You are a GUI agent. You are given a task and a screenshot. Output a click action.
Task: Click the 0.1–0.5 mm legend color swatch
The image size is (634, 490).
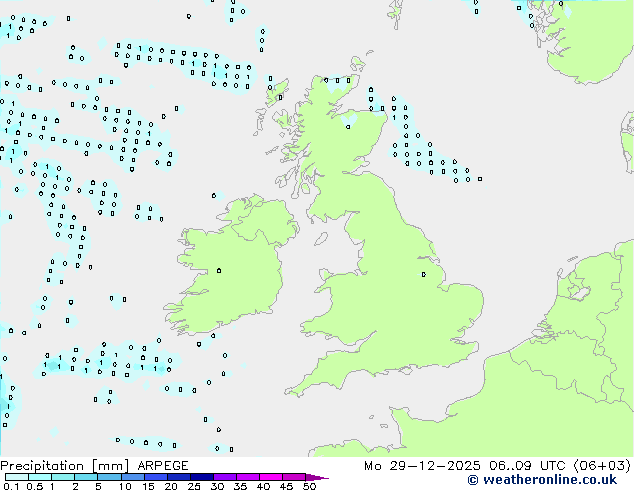17,477
